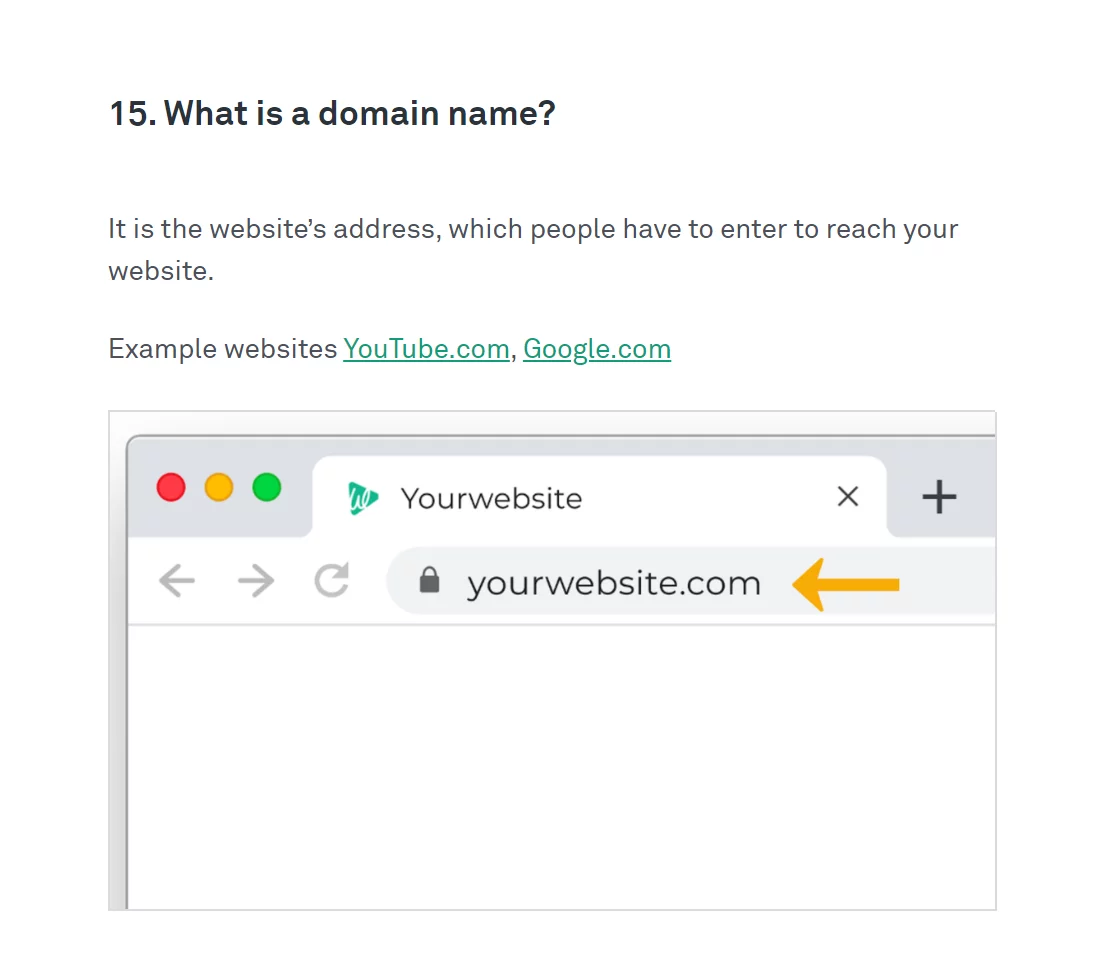1105x954 pixels.
Task: Click the padlock security icon
Action: (429, 581)
